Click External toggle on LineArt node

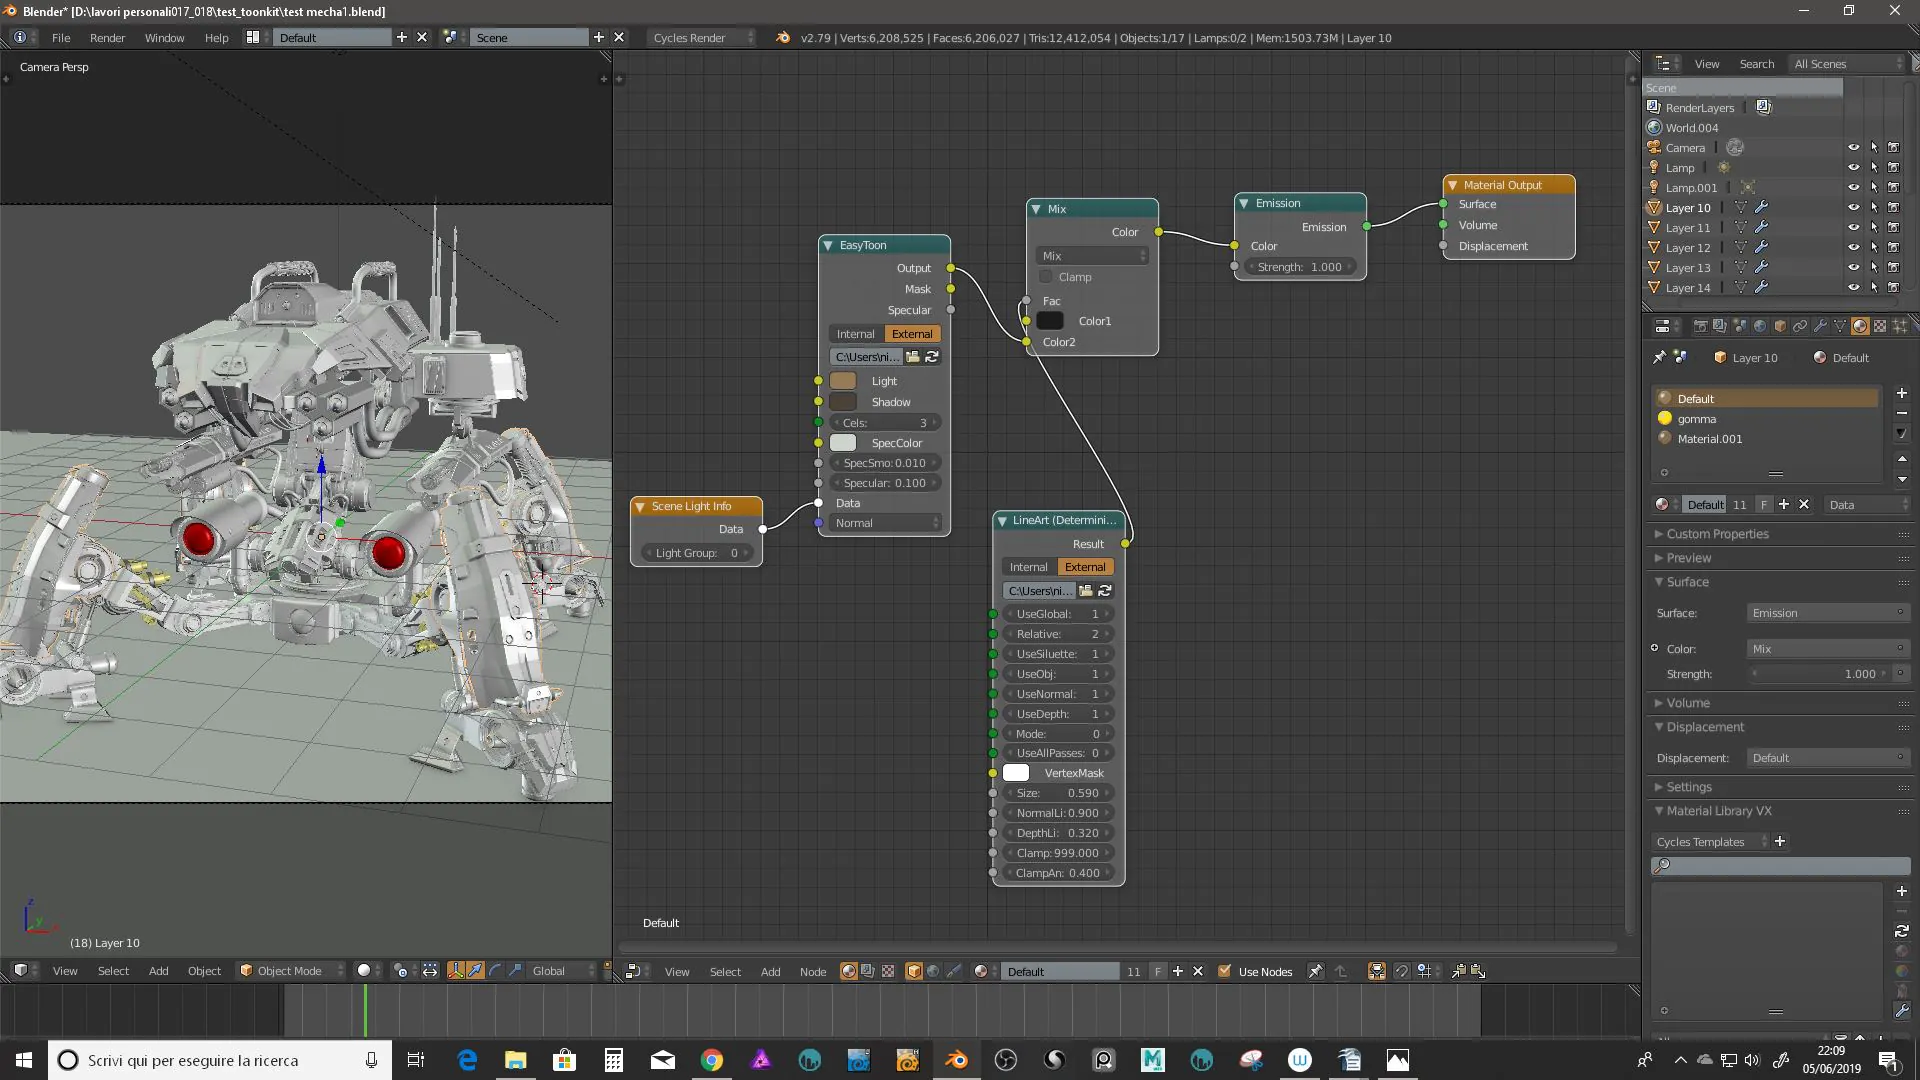click(1084, 566)
